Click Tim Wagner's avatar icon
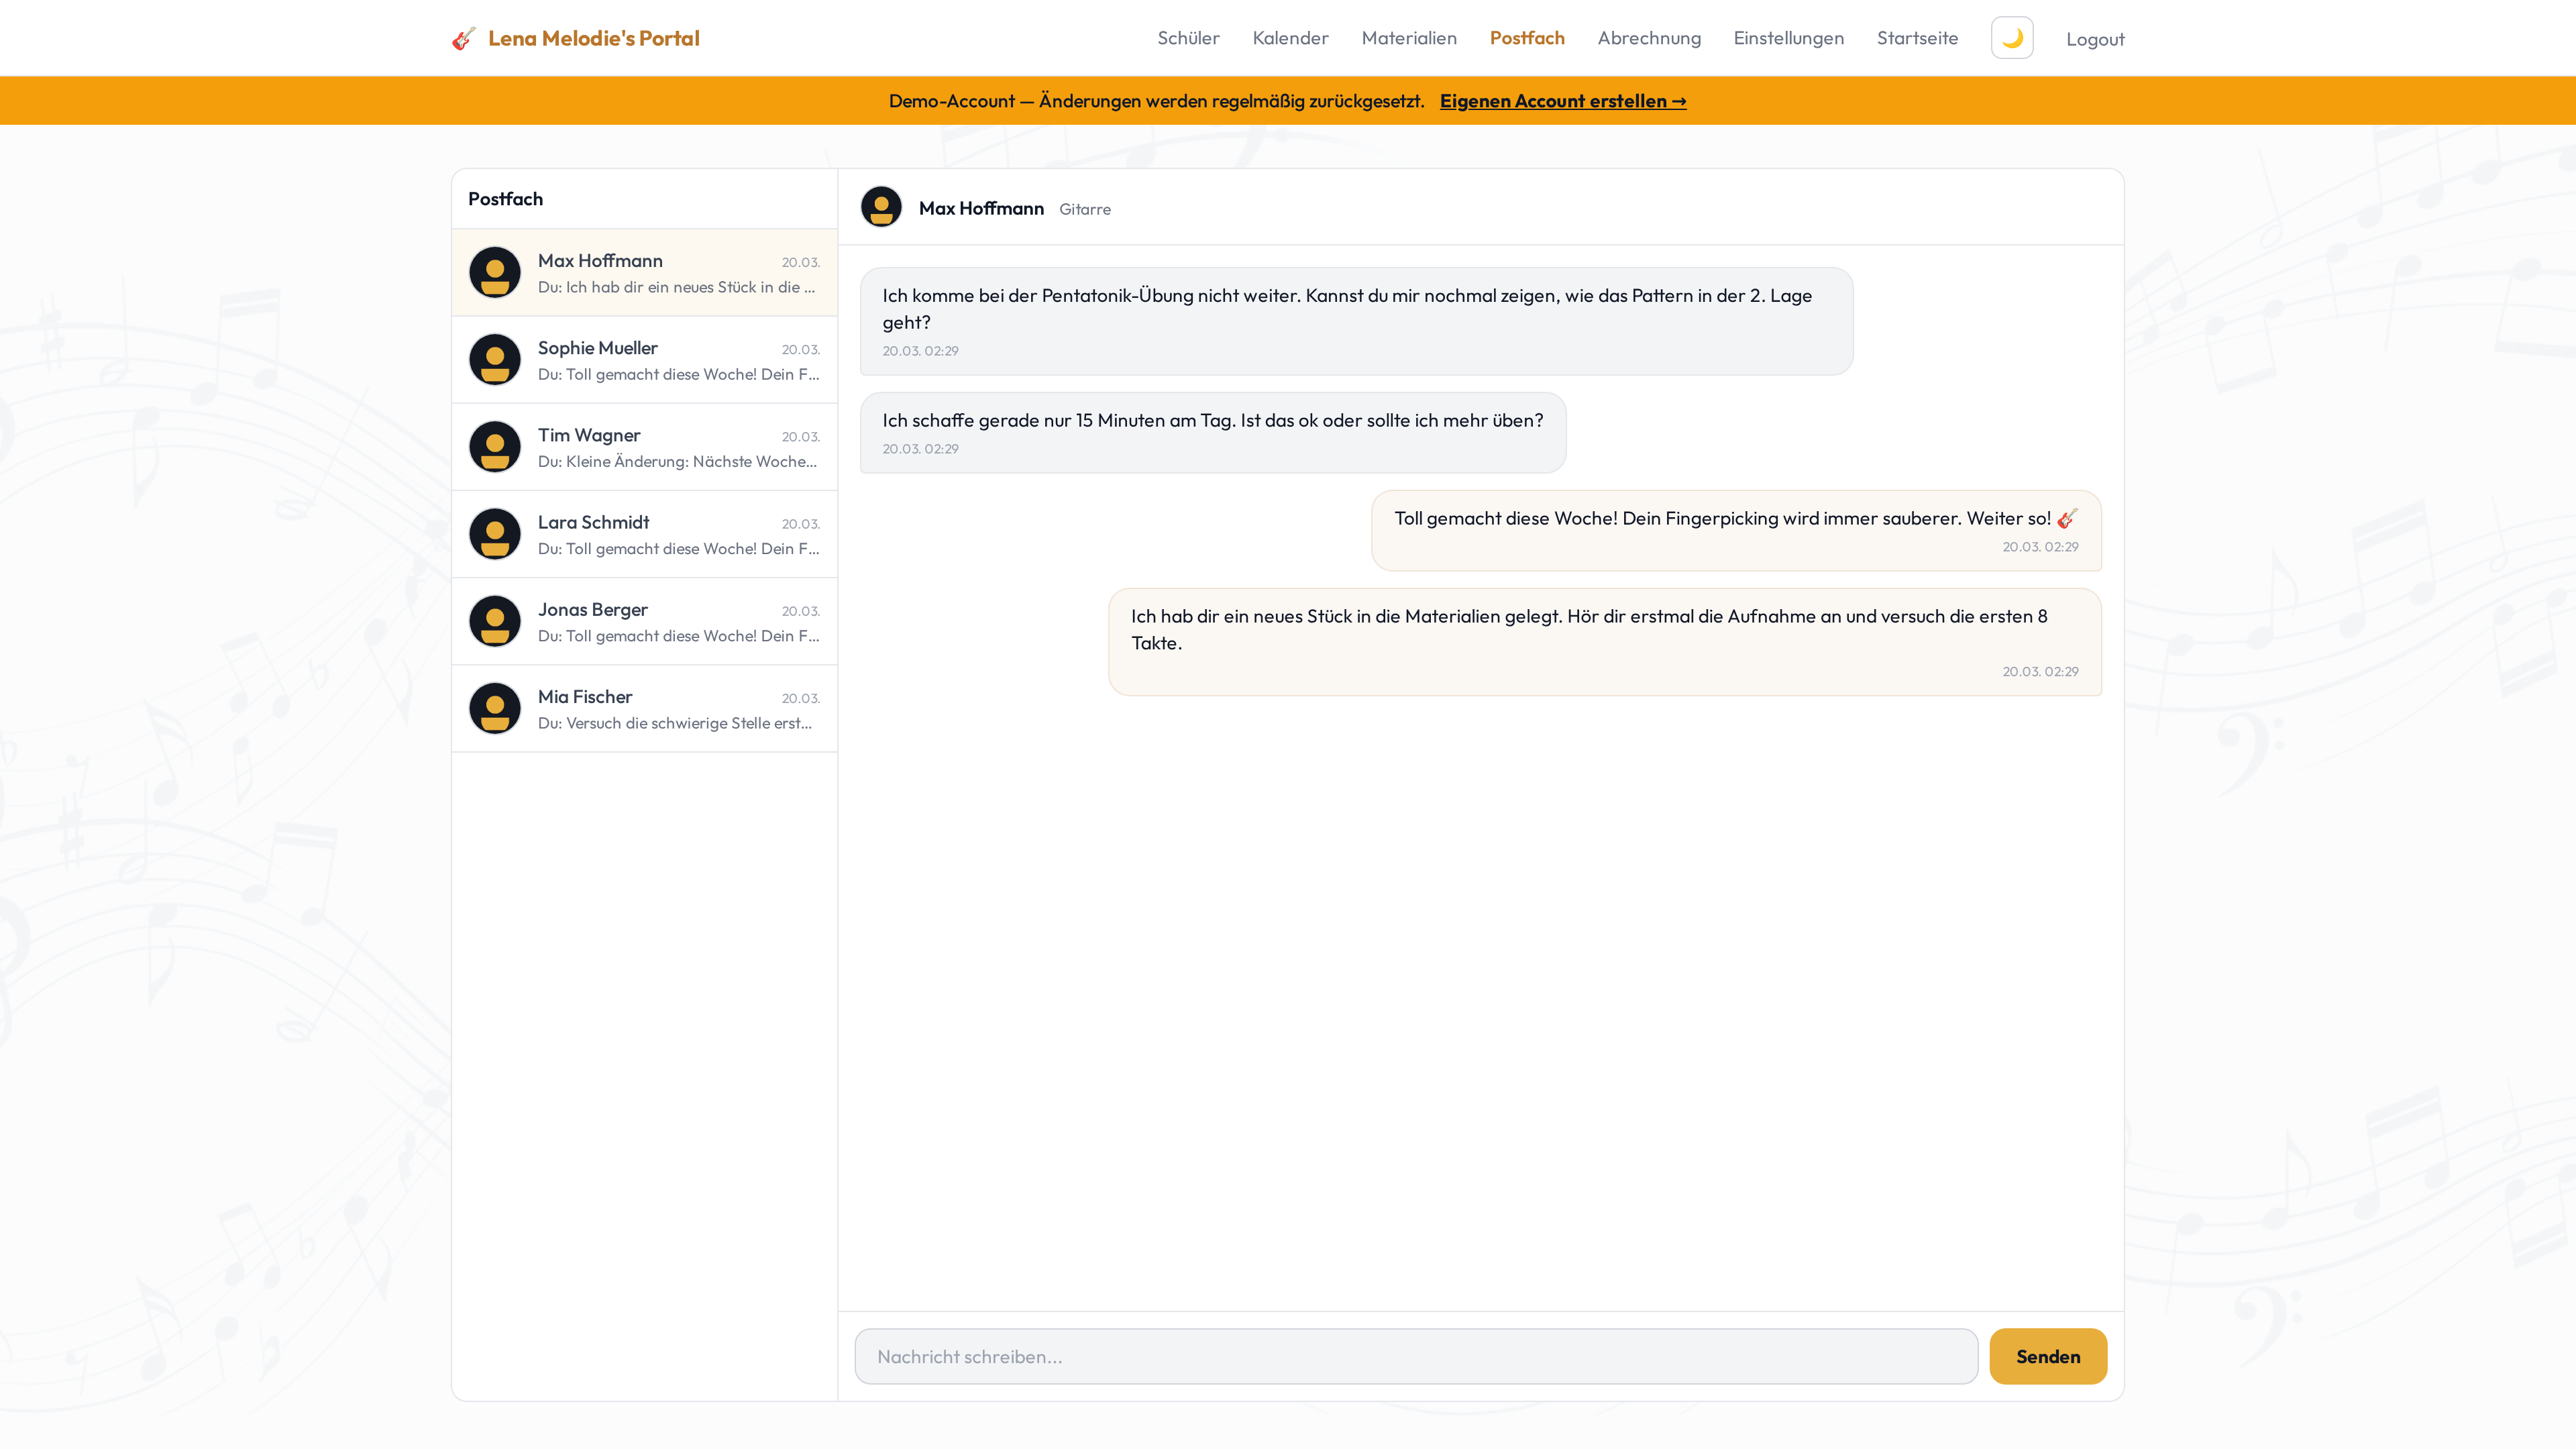Viewport: 2576px width, 1449px height. tap(495, 447)
